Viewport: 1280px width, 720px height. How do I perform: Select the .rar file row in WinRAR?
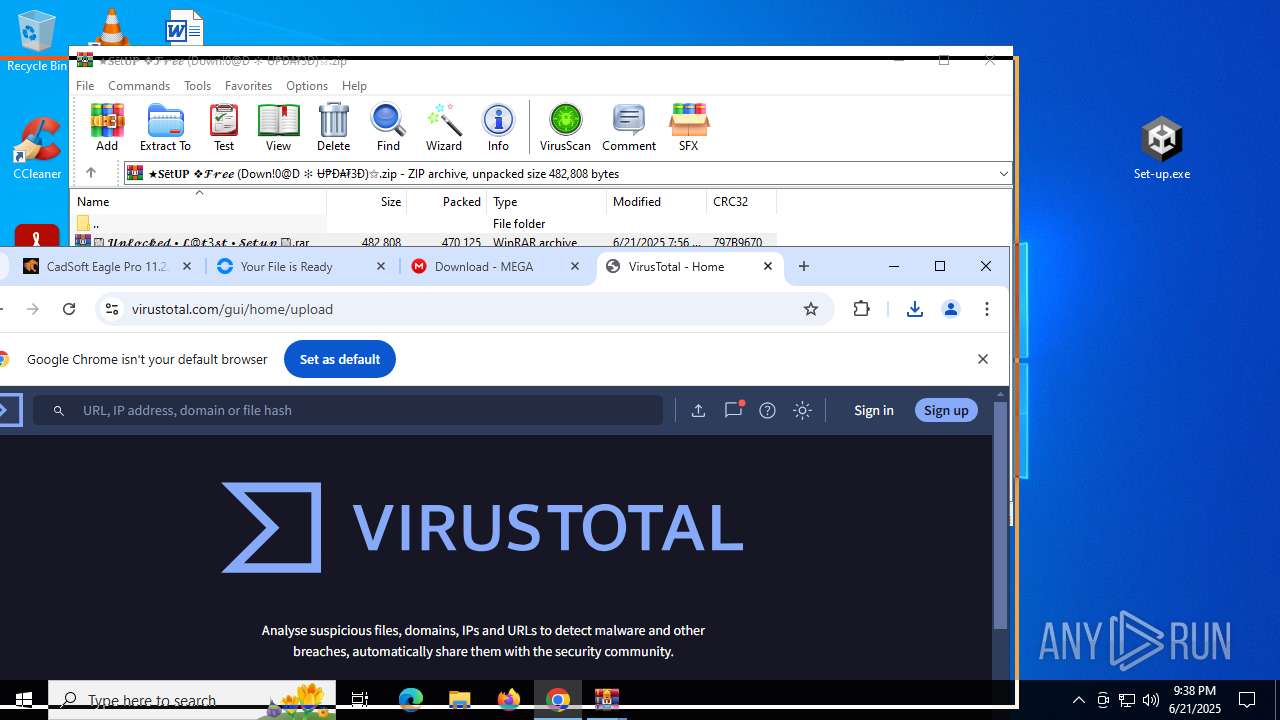point(424,242)
